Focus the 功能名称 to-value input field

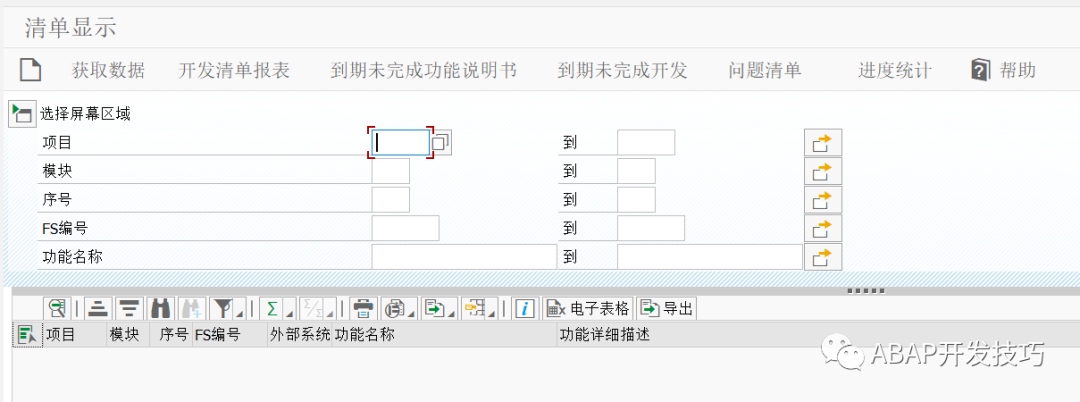710,257
